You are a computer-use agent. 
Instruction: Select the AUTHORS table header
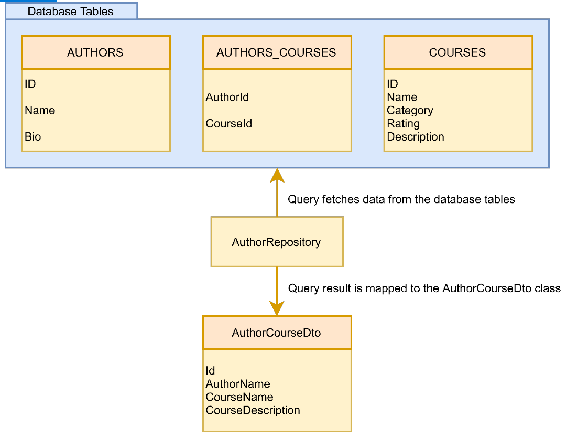pyautogui.click(x=96, y=52)
